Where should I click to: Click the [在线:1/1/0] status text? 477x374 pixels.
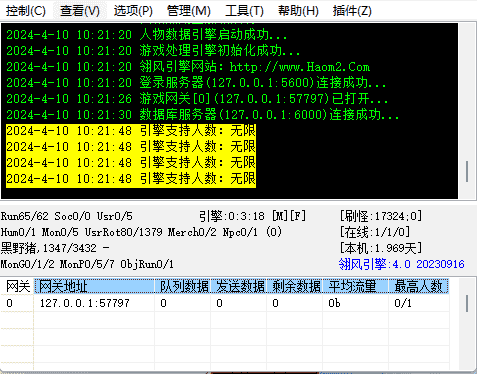(375, 232)
